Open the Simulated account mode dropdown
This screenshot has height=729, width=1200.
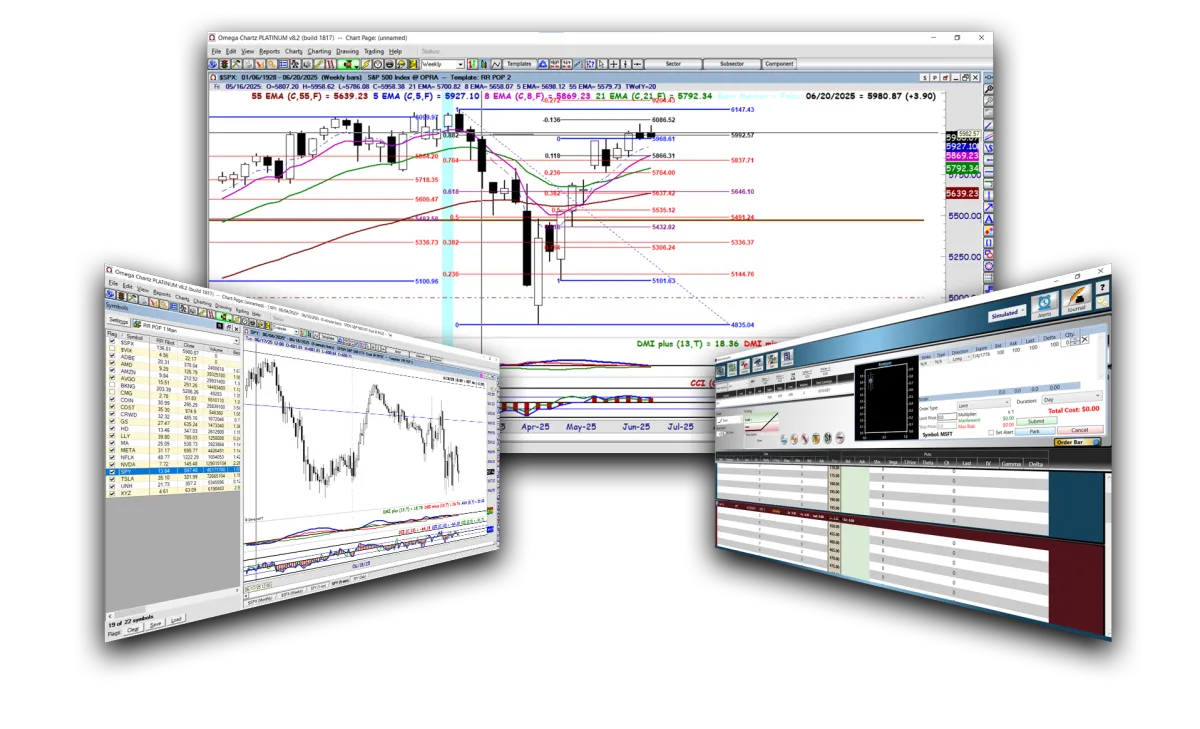pyautogui.click(x=1007, y=313)
